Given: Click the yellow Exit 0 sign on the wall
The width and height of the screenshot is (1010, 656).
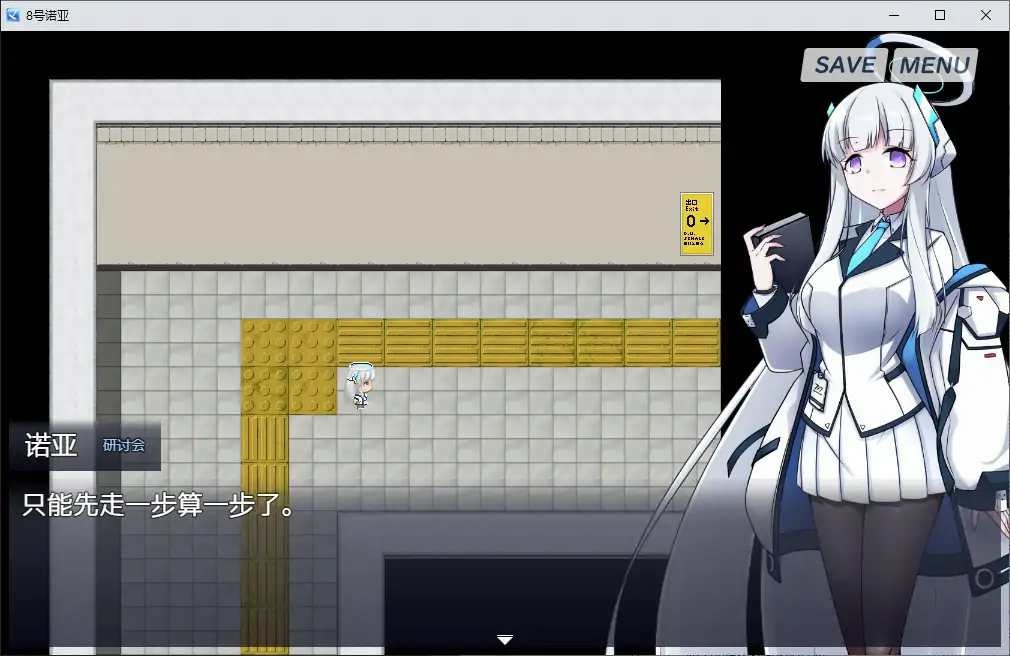Looking at the screenshot, I should tap(697, 221).
